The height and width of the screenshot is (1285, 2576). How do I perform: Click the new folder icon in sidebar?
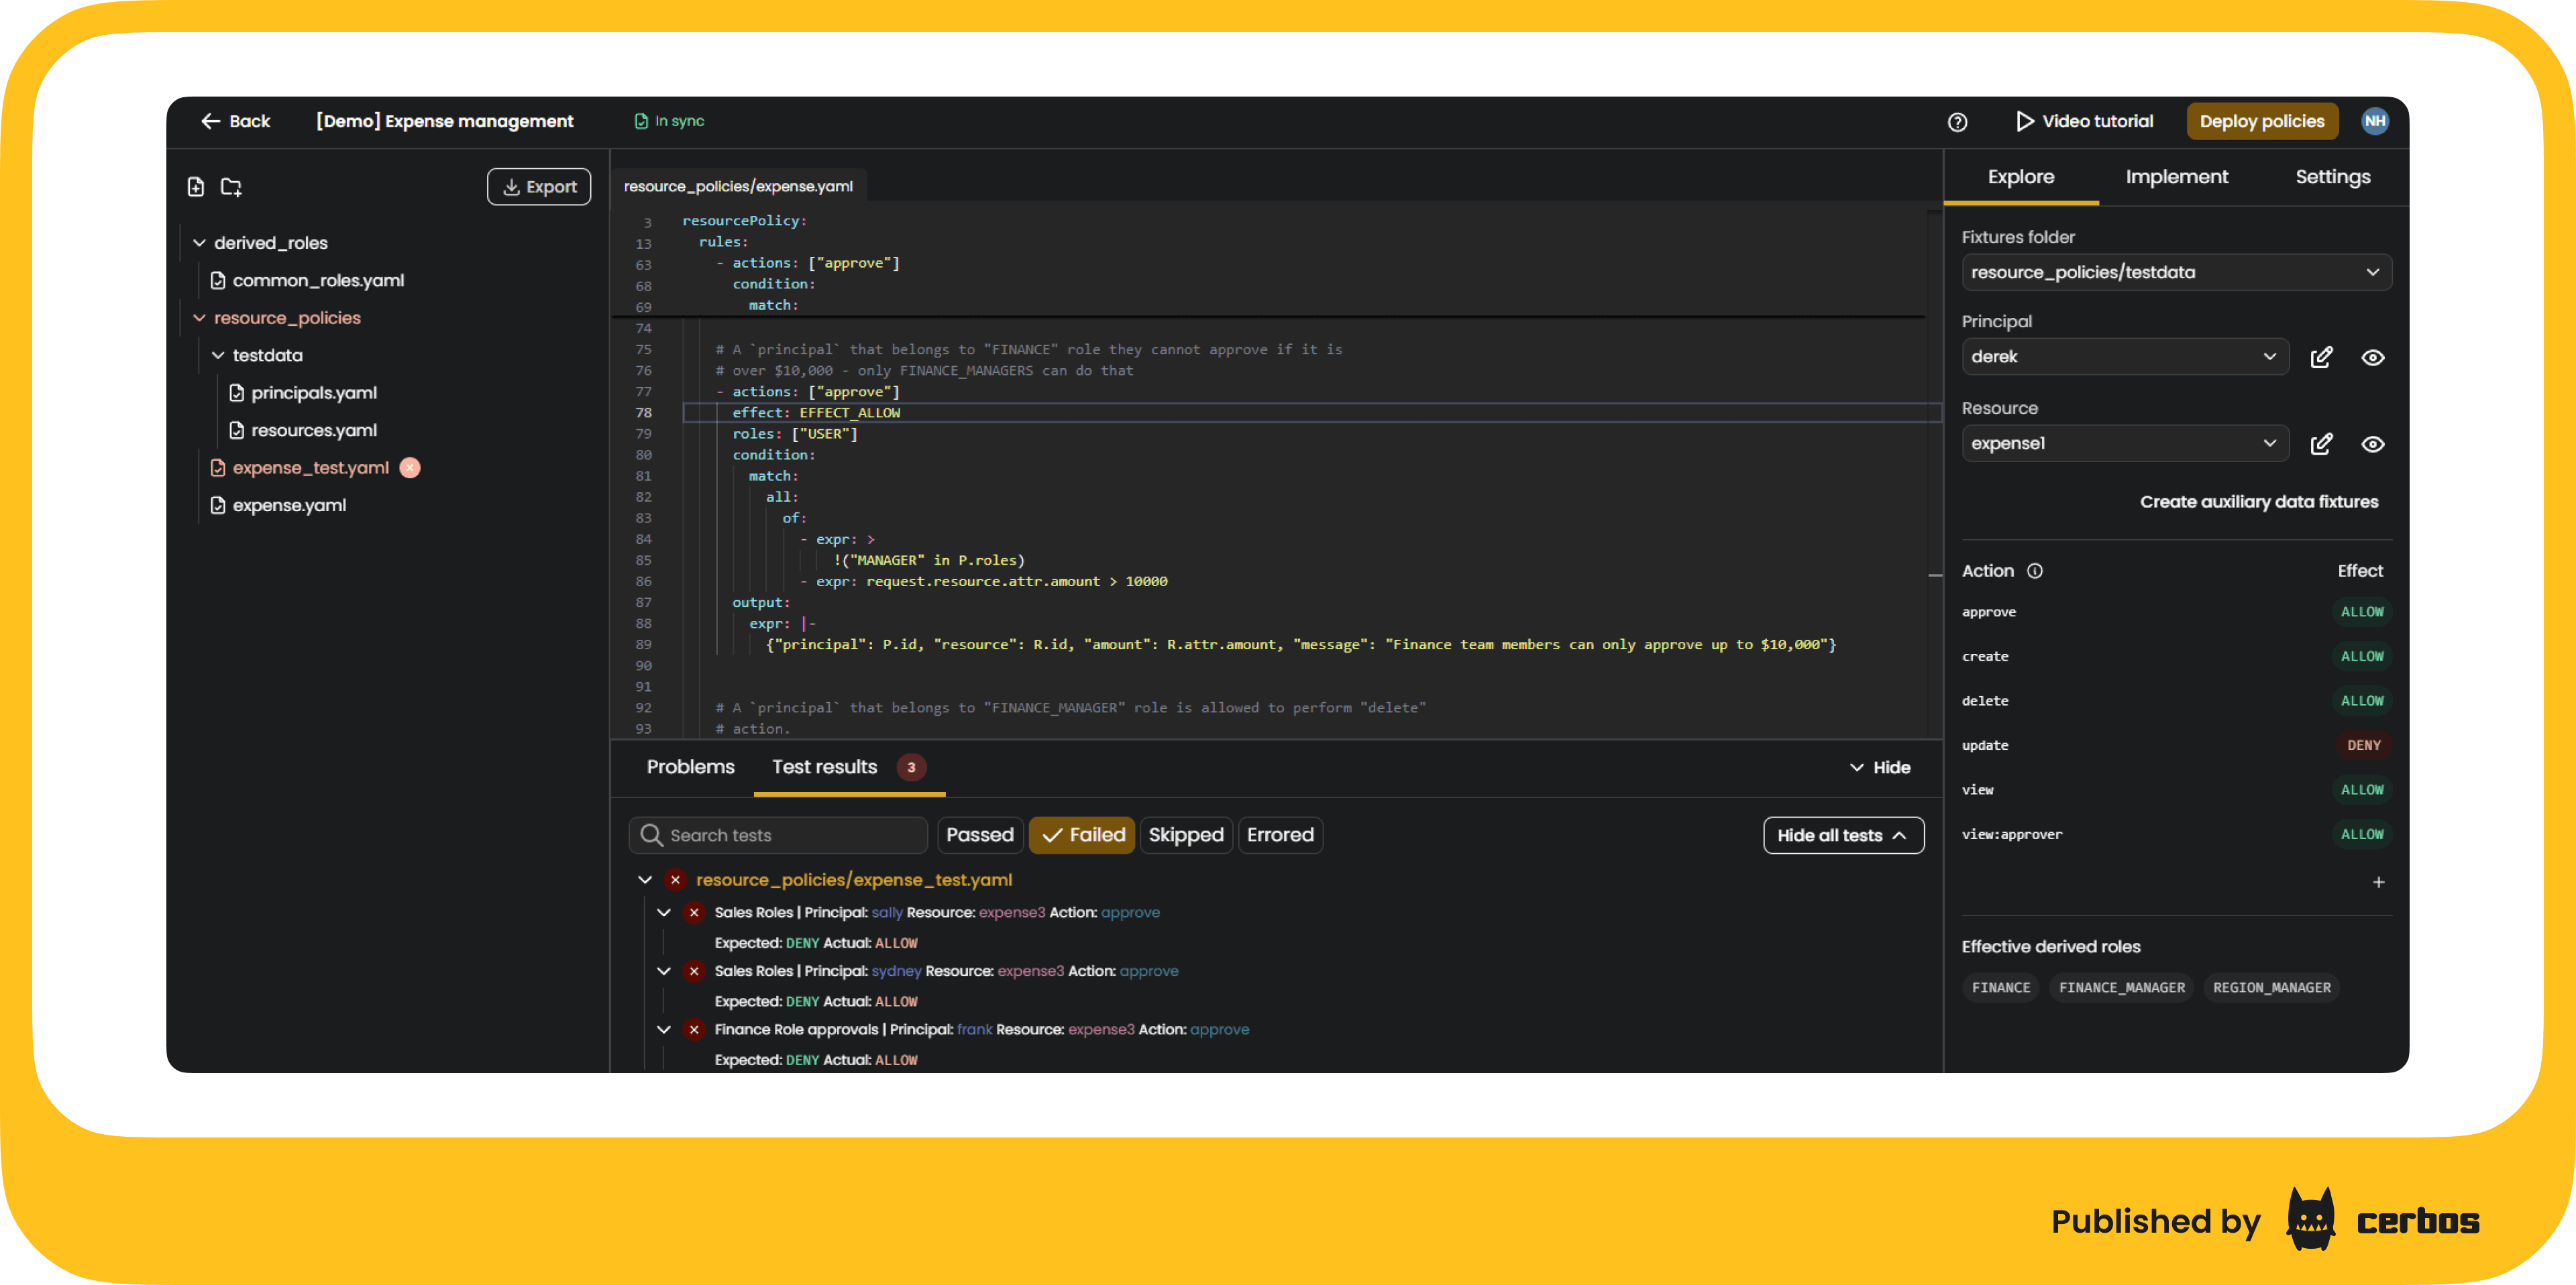[x=231, y=187]
